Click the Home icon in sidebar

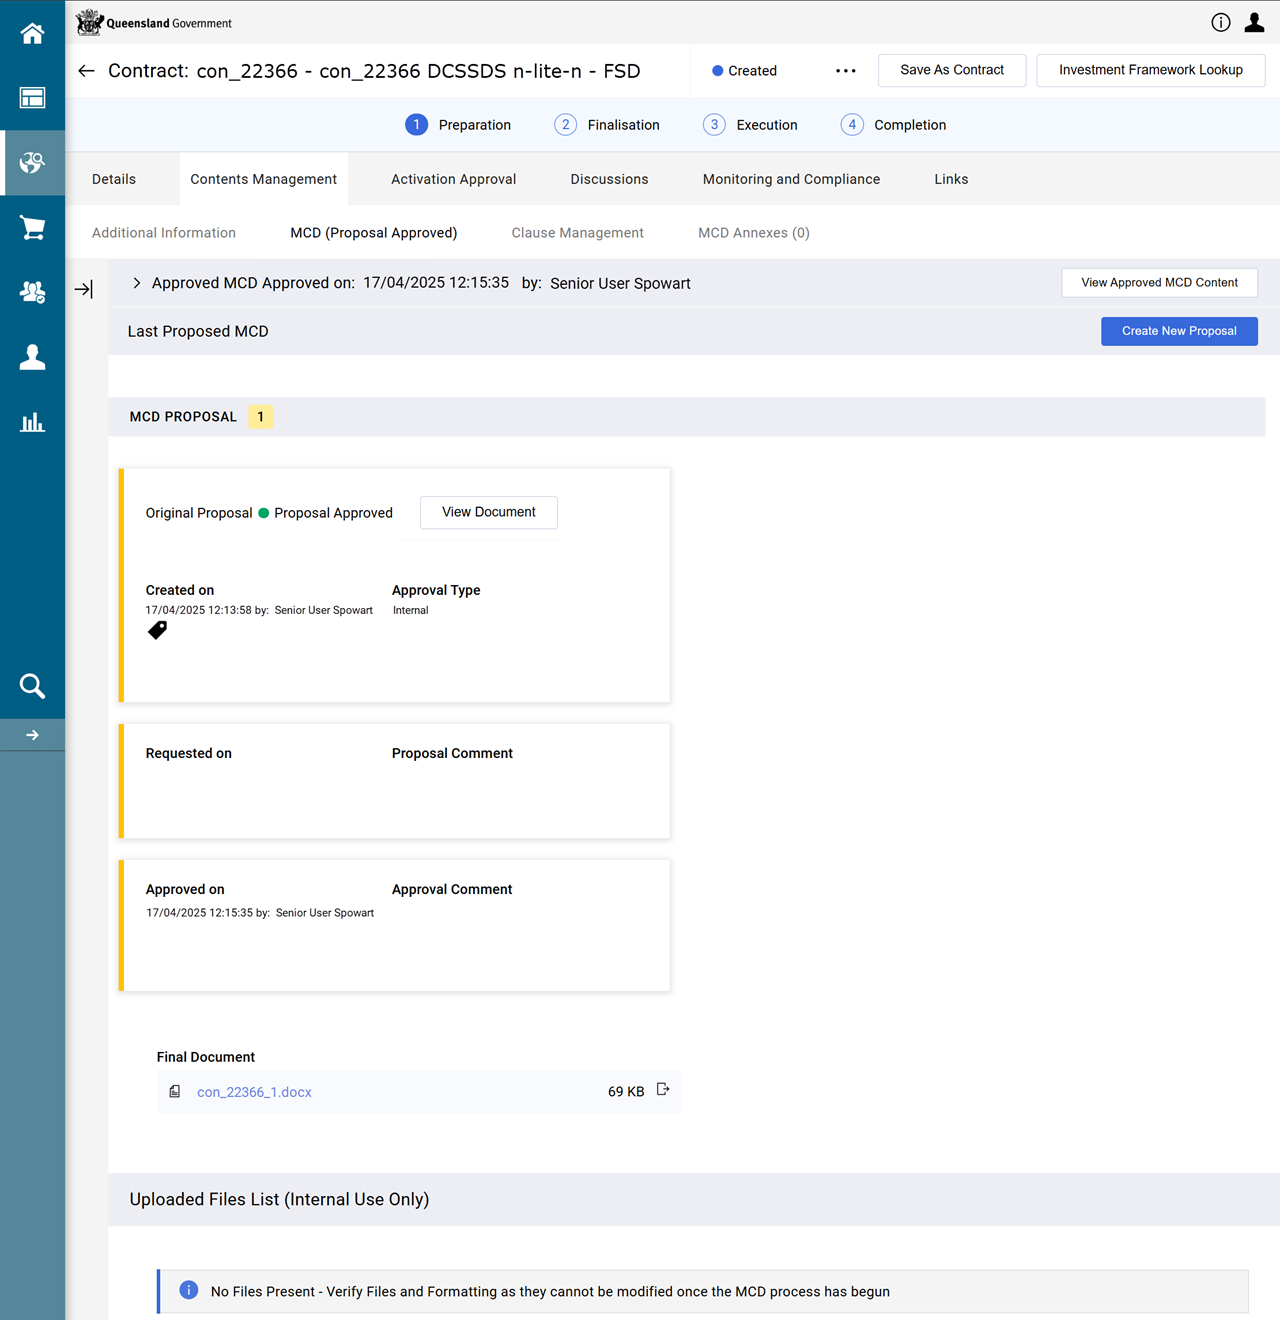(x=32, y=34)
